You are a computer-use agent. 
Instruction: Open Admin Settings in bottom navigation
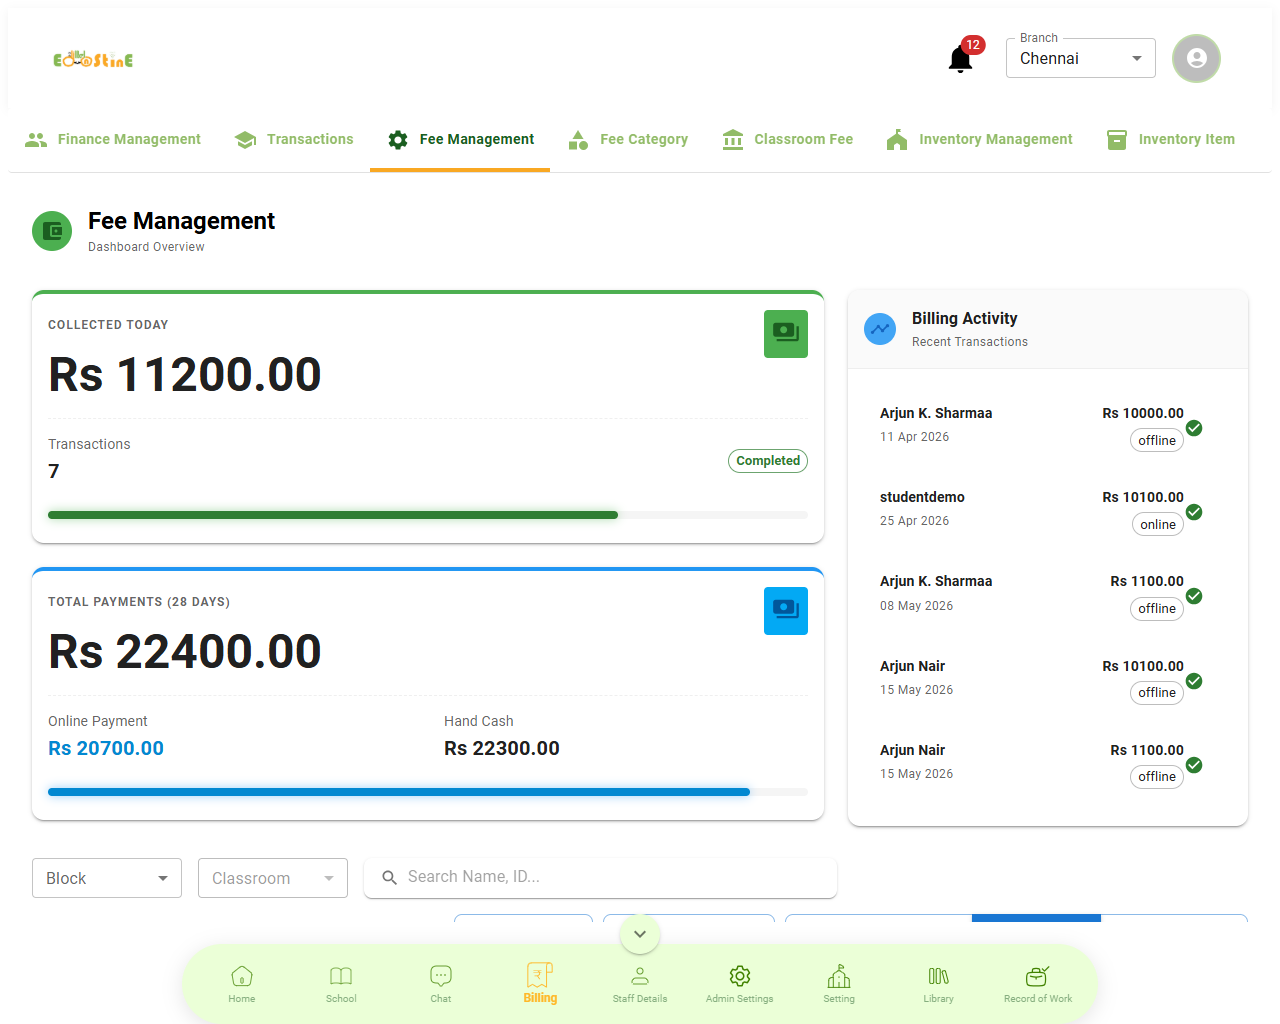(740, 984)
